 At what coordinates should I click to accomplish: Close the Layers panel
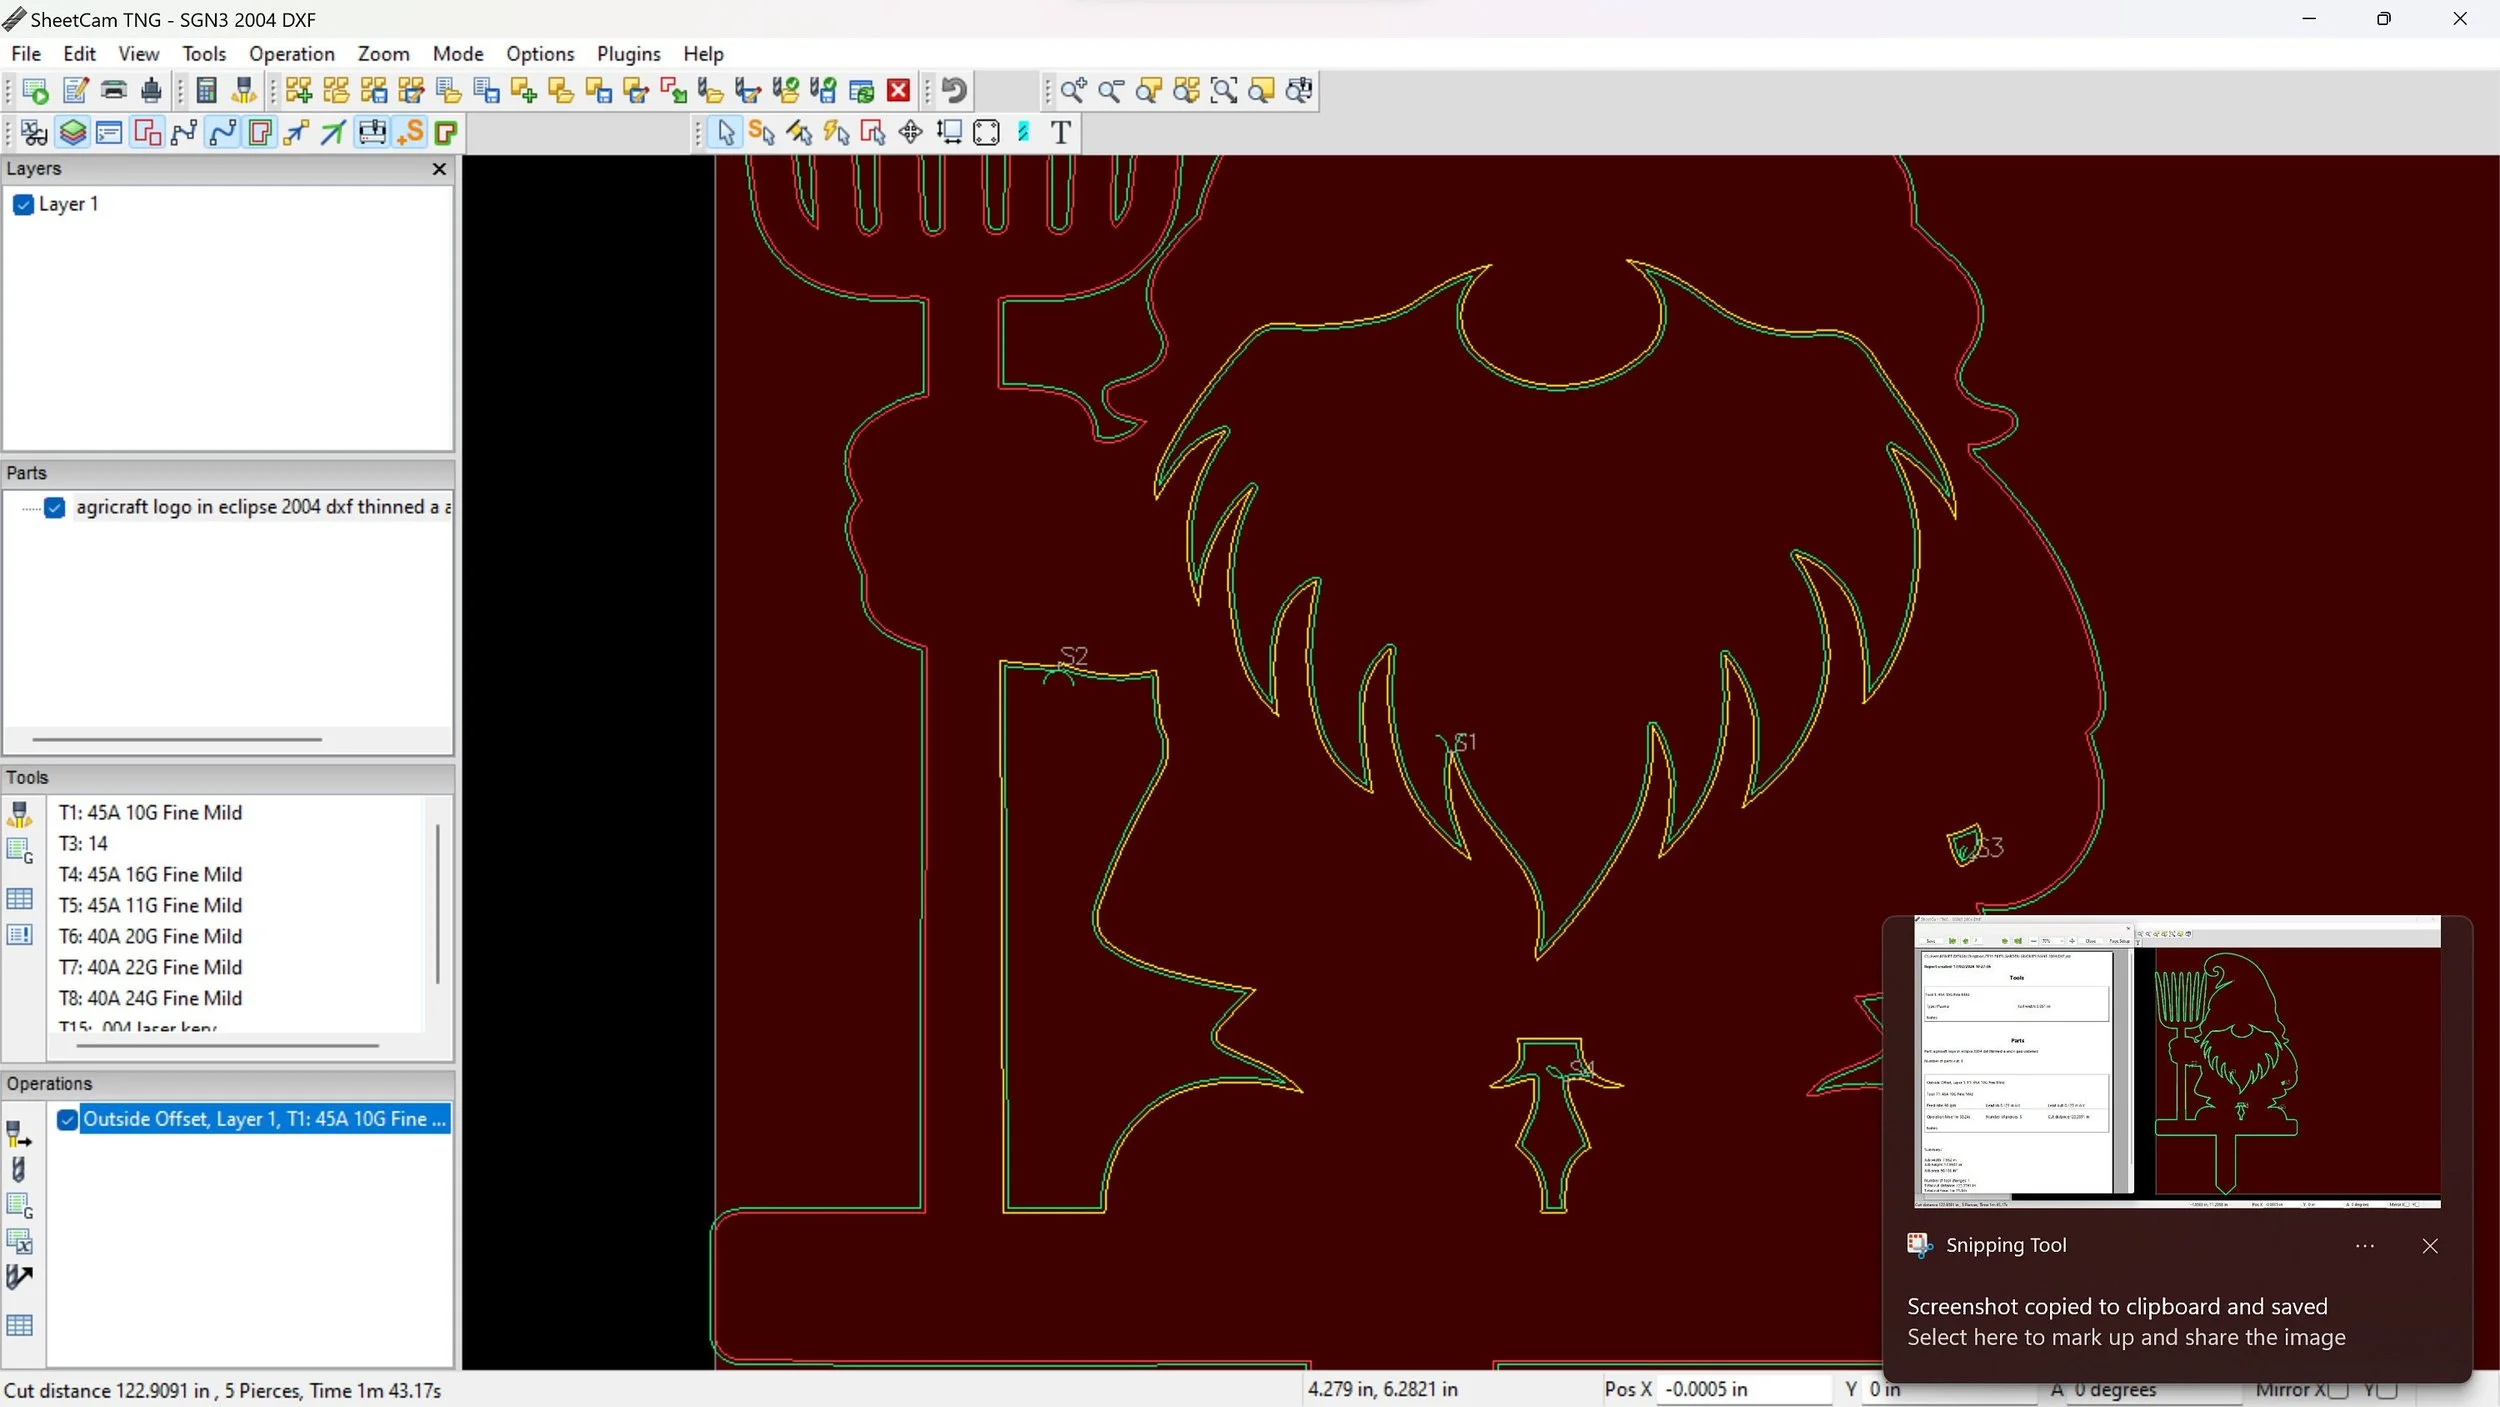point(439,169)
